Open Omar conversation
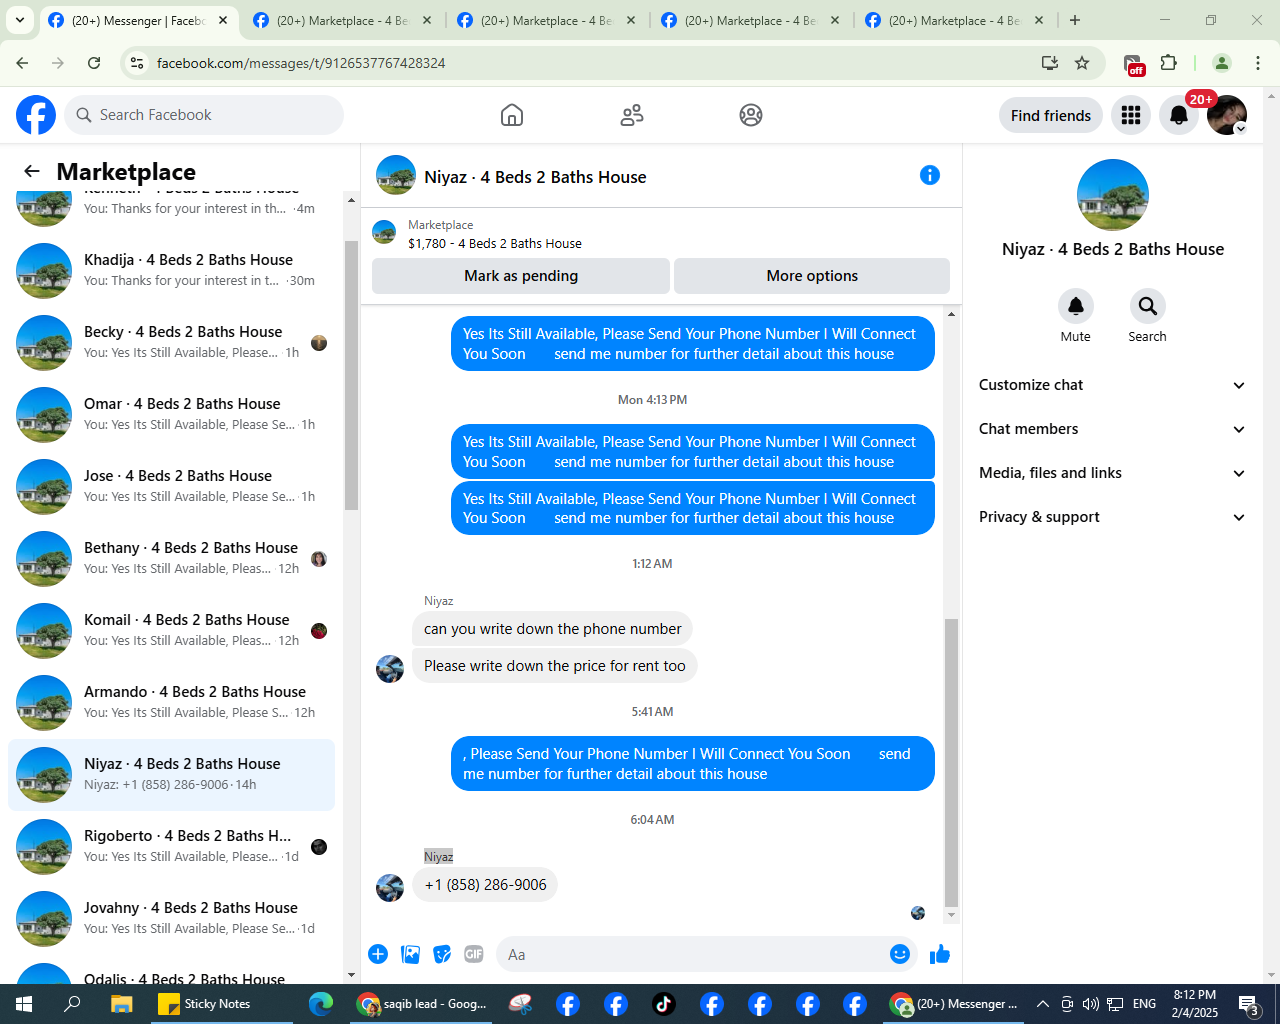This screenshot has width=1280, height=1024. 171,415
